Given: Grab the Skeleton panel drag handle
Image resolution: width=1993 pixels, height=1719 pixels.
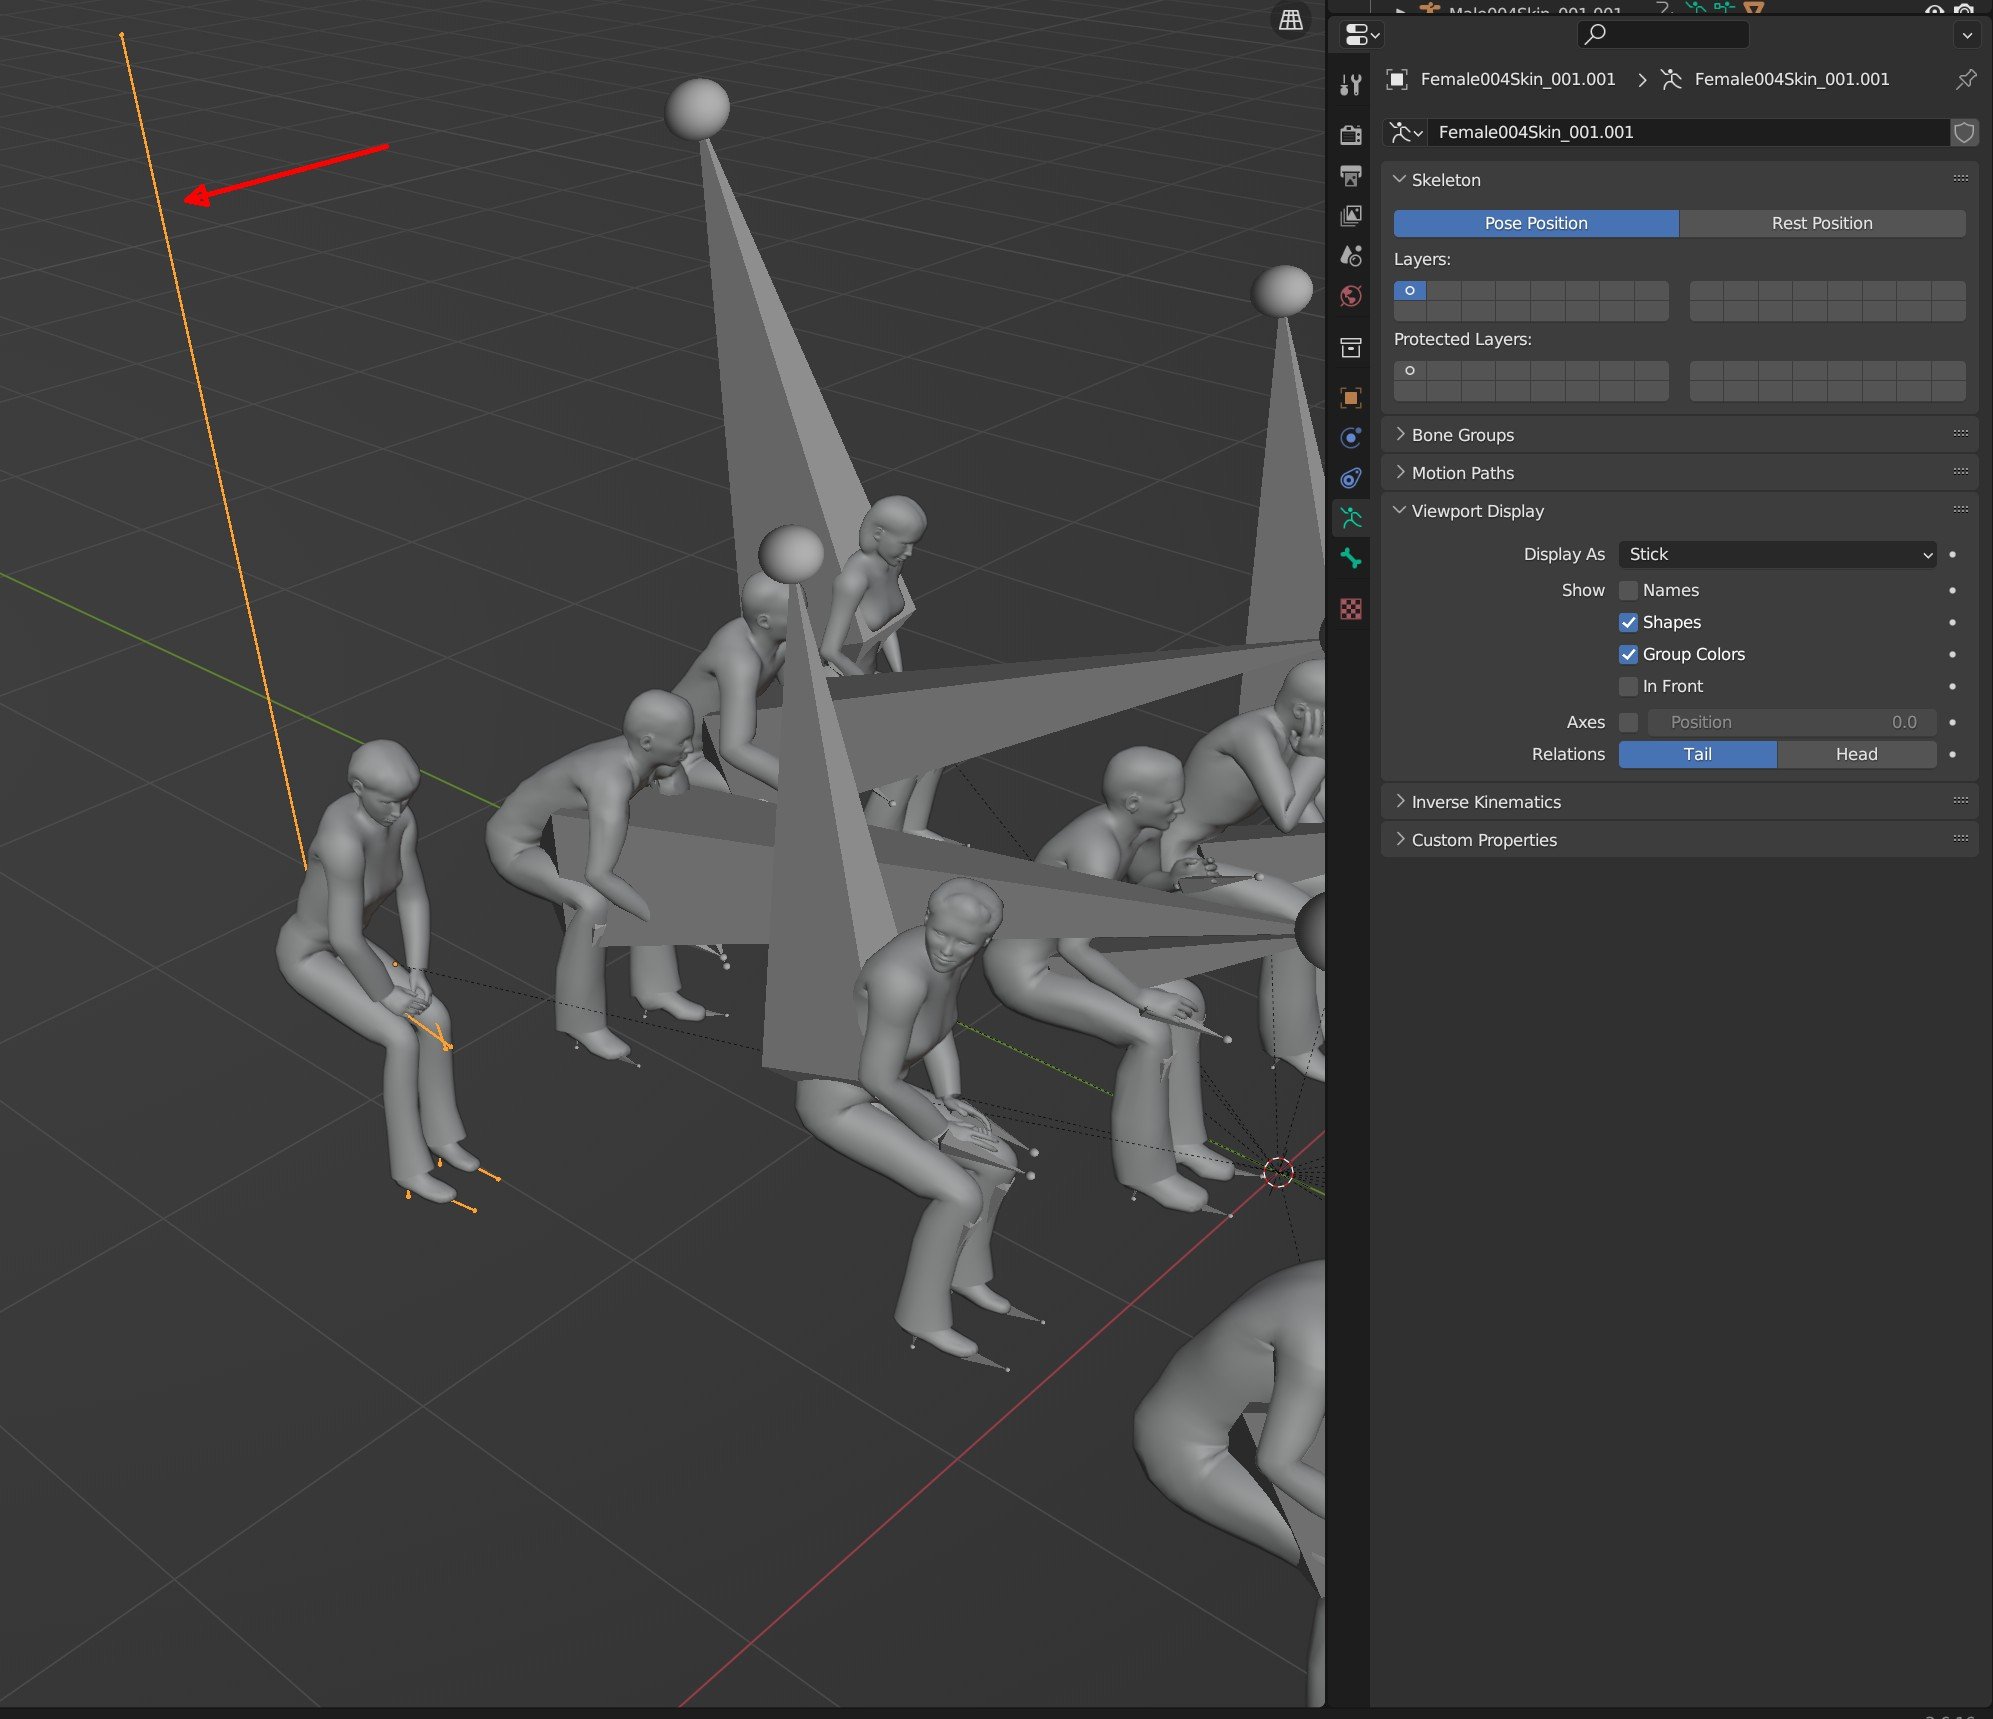Looking at the screenshot, I should 1960,179.
